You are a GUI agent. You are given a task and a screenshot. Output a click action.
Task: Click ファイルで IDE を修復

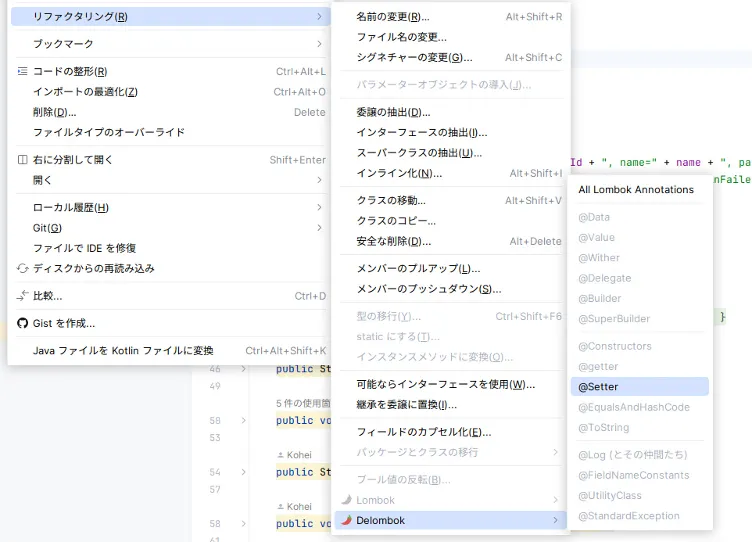(84, 248)
